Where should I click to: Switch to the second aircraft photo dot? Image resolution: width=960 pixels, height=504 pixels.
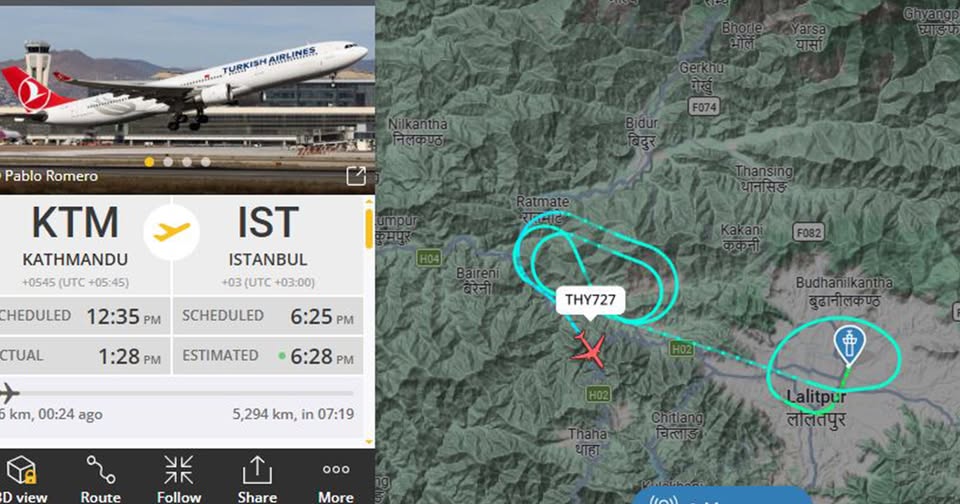tap(168, 162)
